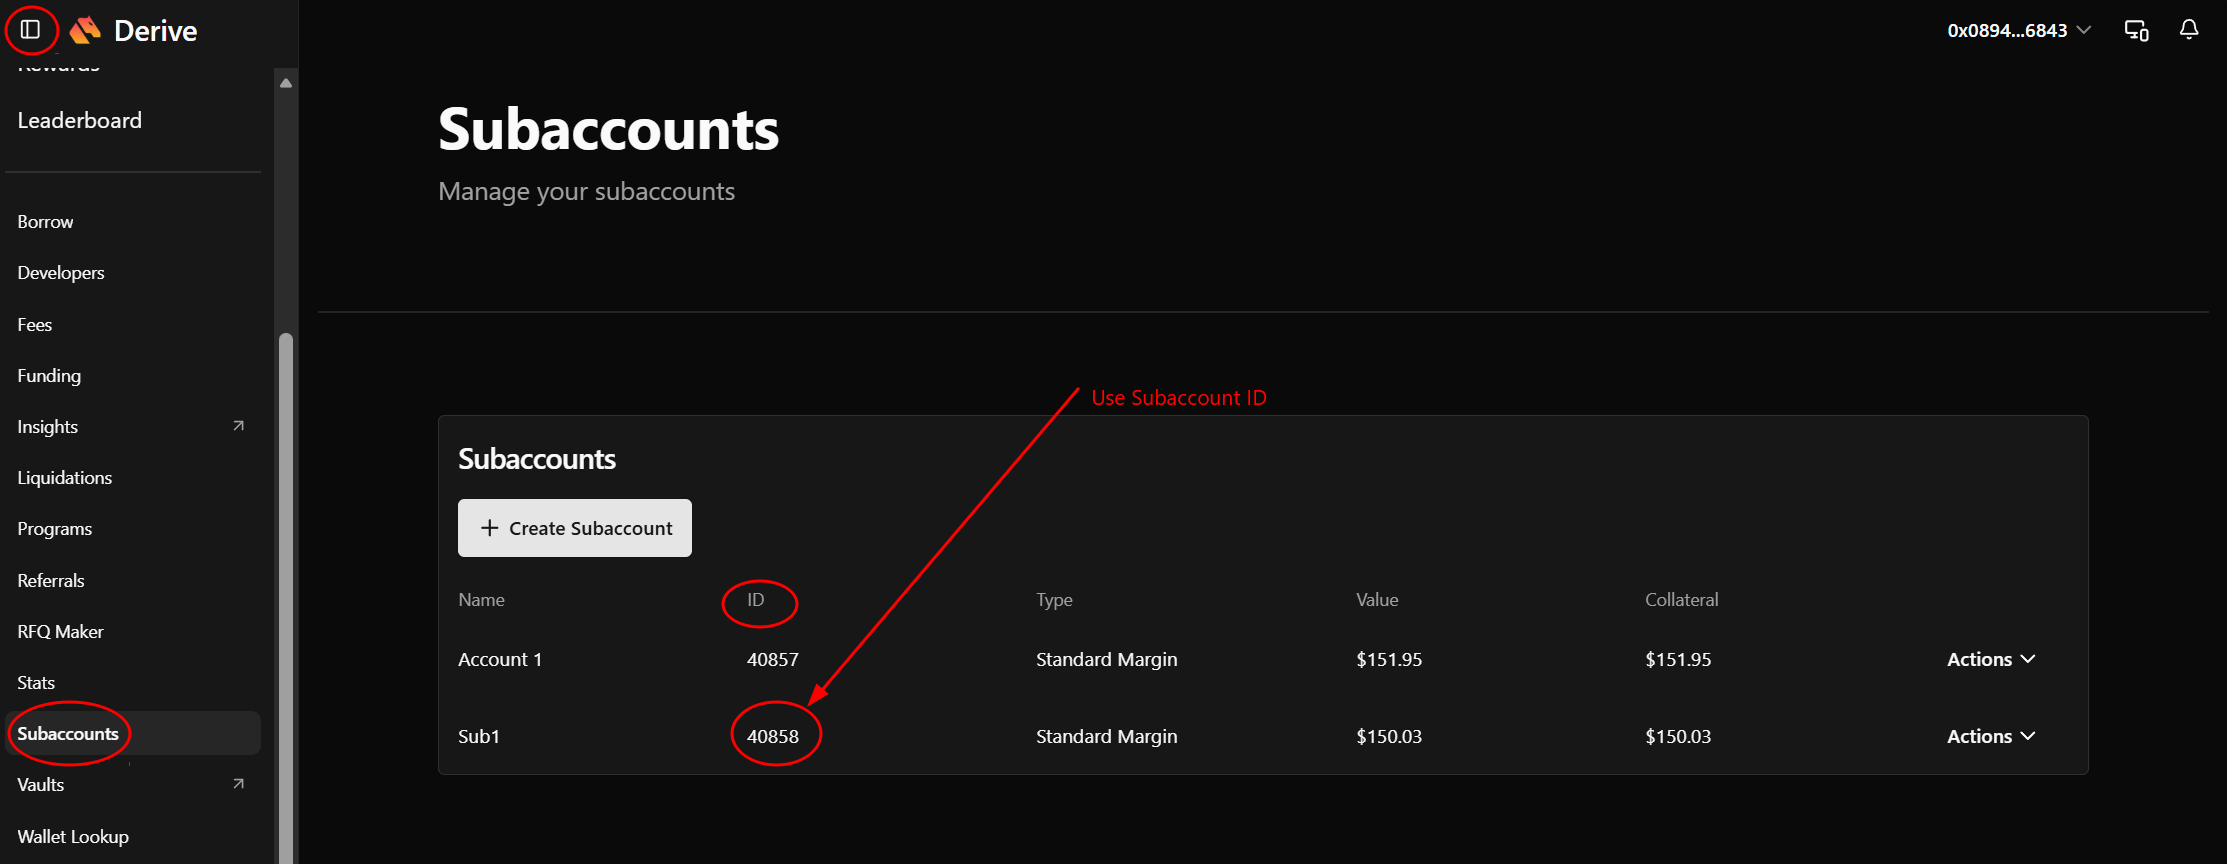Click the external-link arrow next to Vaults

point(238,784)
